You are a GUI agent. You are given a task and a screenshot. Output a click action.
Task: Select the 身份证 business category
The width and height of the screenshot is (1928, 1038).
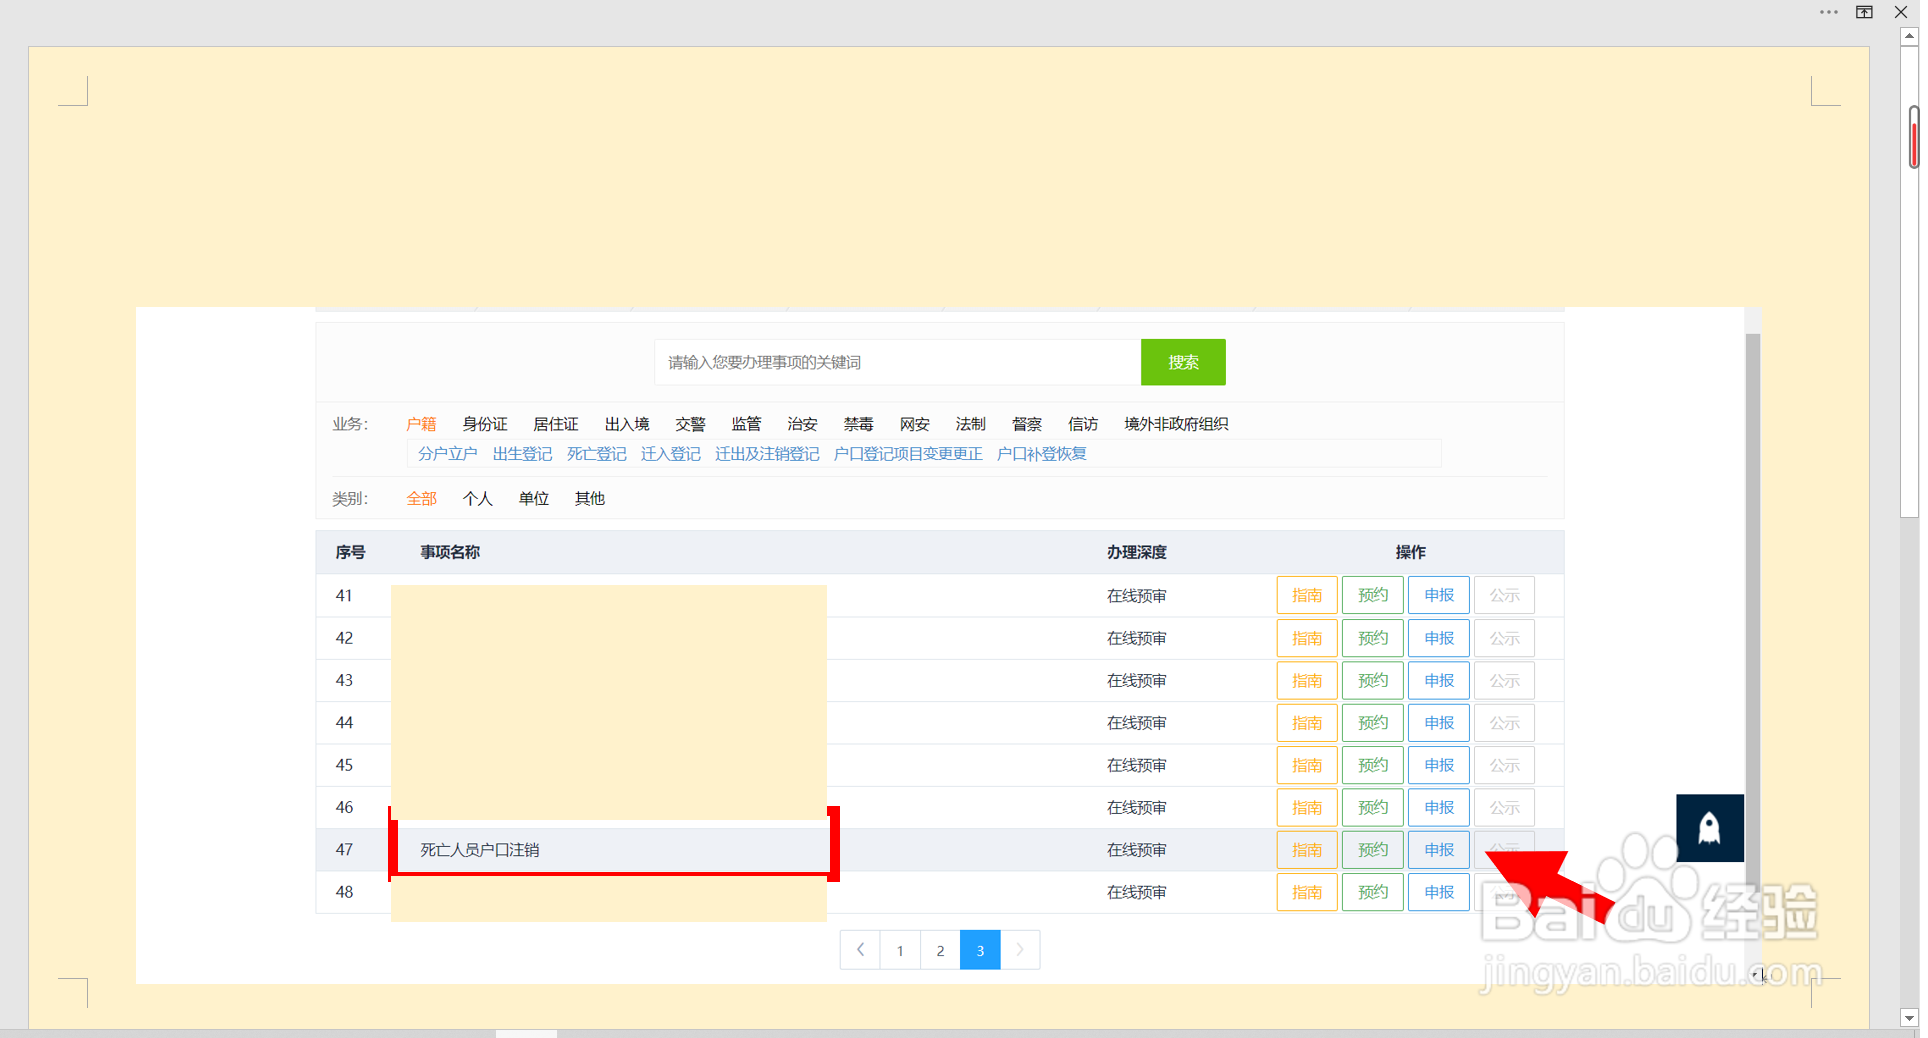[x=485, y=424]
